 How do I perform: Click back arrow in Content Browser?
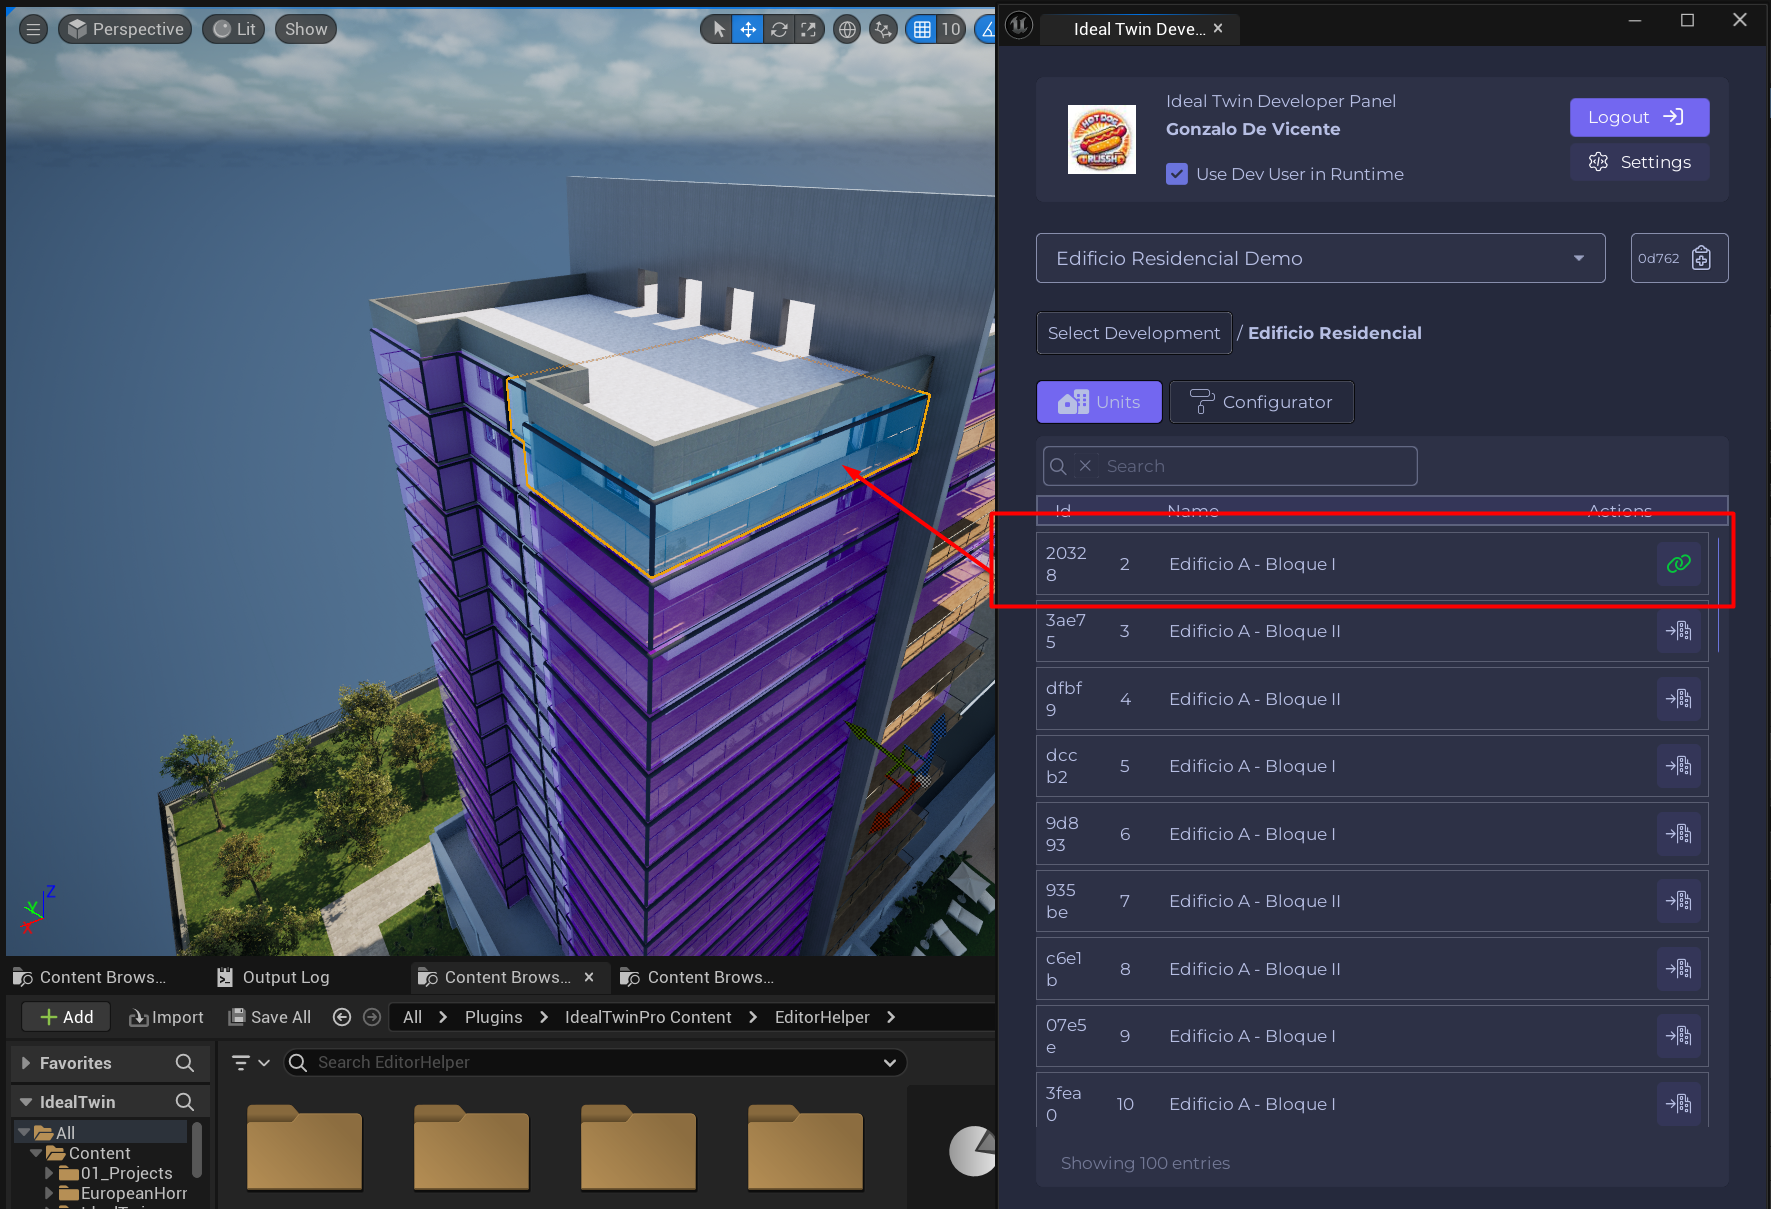342,1017
